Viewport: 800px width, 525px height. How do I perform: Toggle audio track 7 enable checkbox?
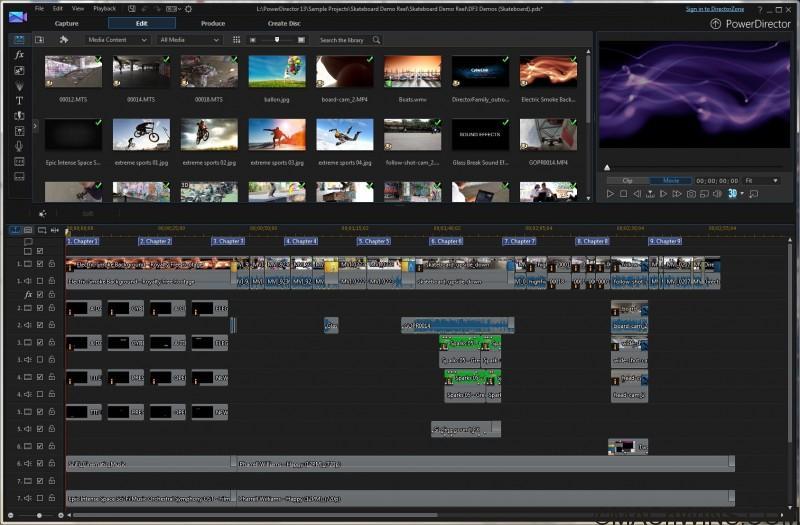pyautogui.click(x=40, y=498)
